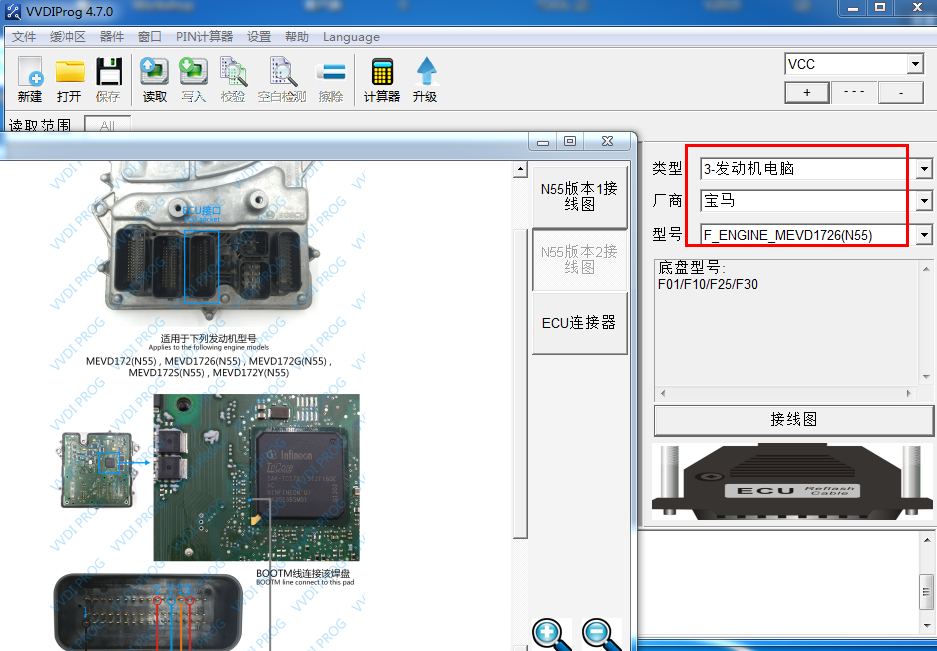This screenshot has height=651, width=937.
Task: Click the ECU连接器 button
Action: click(579, 323)
